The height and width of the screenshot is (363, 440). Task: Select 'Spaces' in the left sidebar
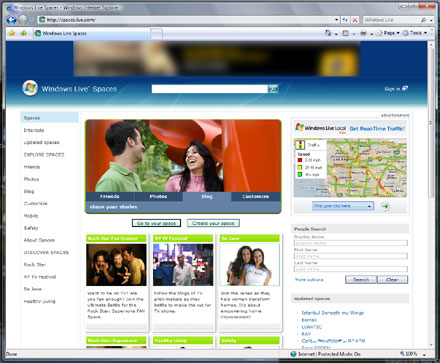(x=50, y=118)
